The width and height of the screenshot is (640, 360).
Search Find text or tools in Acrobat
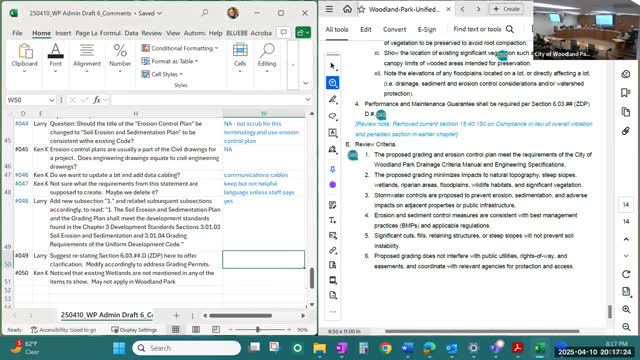(483, 29)
